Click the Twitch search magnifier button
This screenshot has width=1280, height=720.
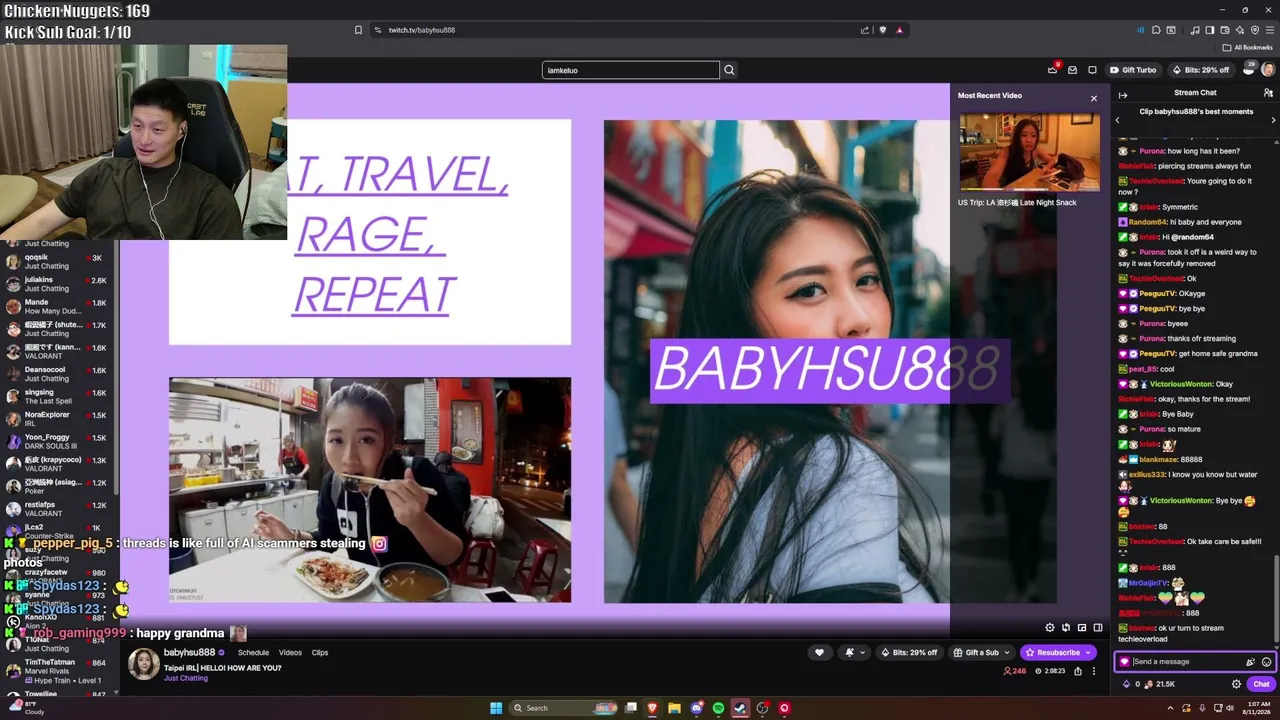[x=729, y=70]
